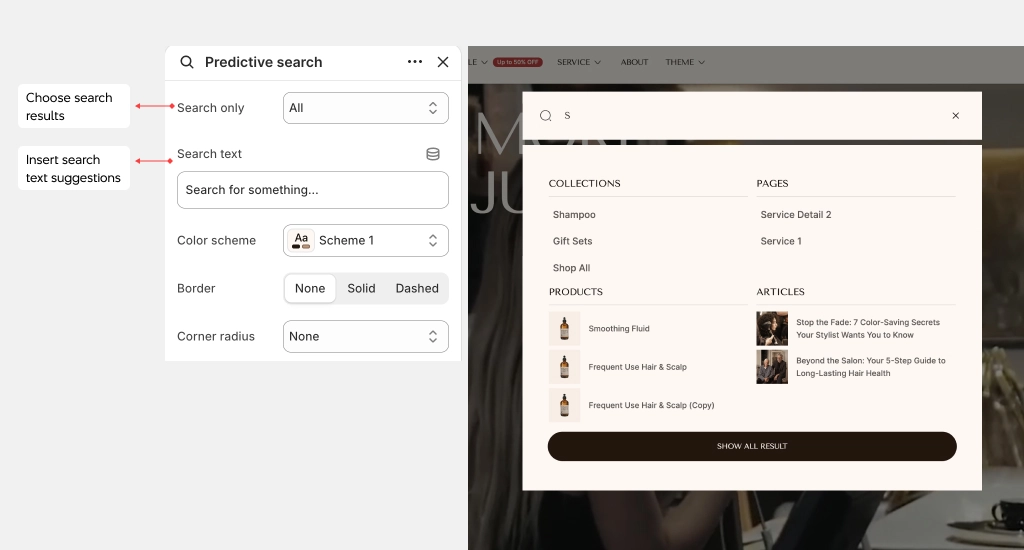Click the PAGES heading text

pos(773,184)
